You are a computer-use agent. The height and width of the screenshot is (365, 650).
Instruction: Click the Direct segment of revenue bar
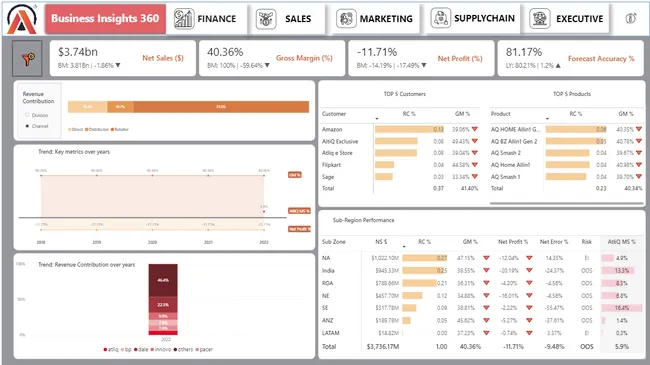tap(87, 107)
